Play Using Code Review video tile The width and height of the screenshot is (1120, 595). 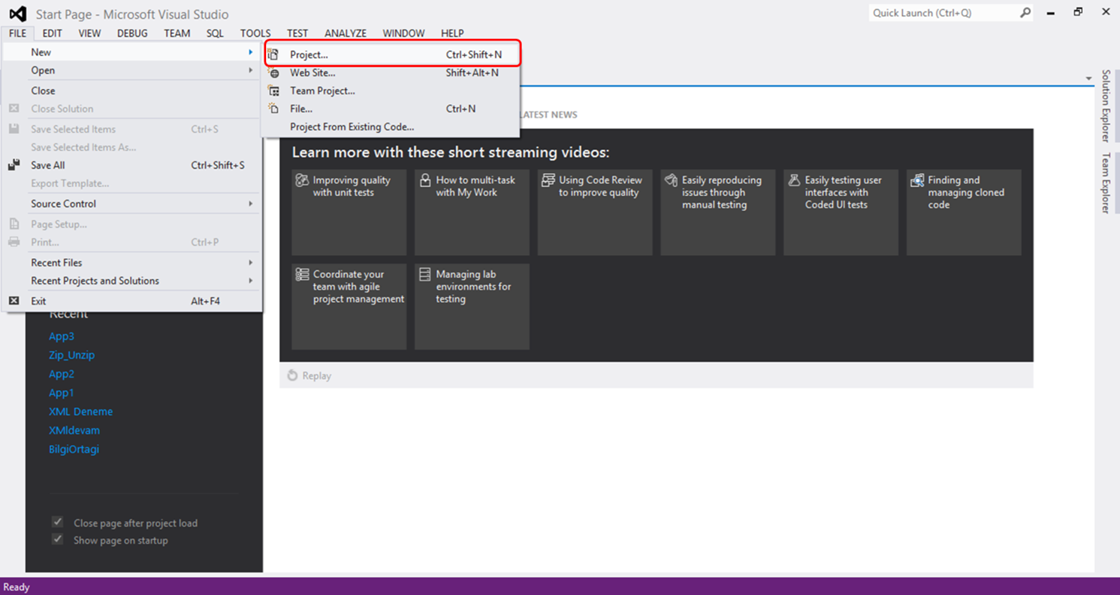click(x=595, y=212)
